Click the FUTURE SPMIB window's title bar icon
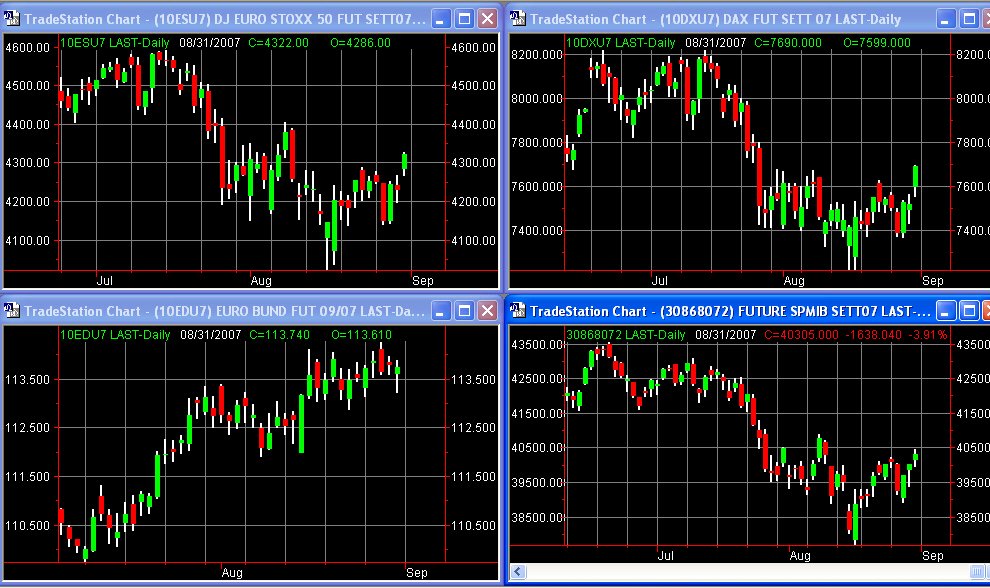Screen dimensions: 990x588 pos(519,310)
